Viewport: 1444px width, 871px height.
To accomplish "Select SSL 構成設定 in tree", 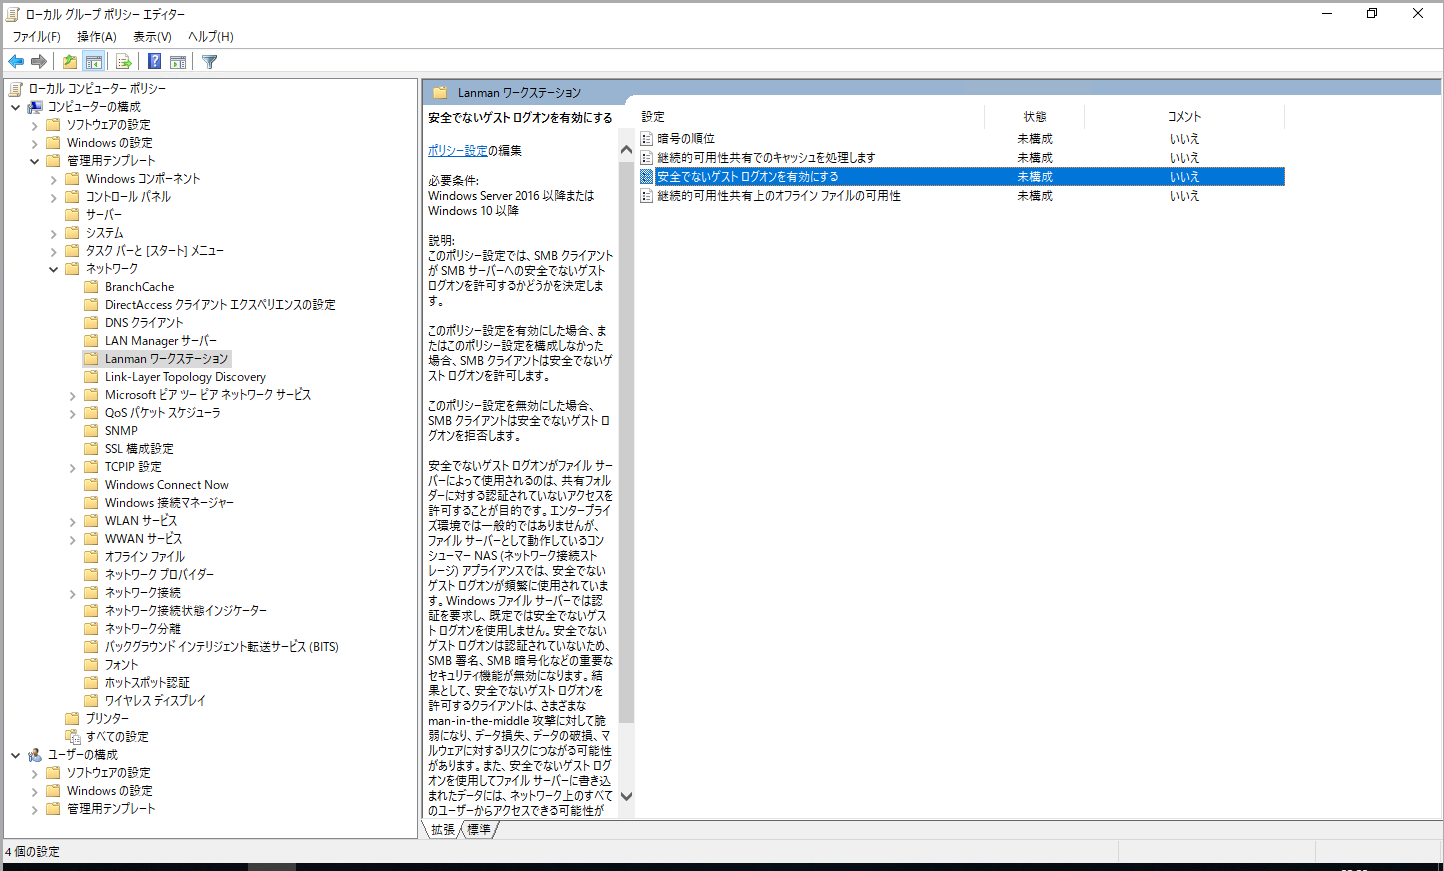I will tap(139, 449).
